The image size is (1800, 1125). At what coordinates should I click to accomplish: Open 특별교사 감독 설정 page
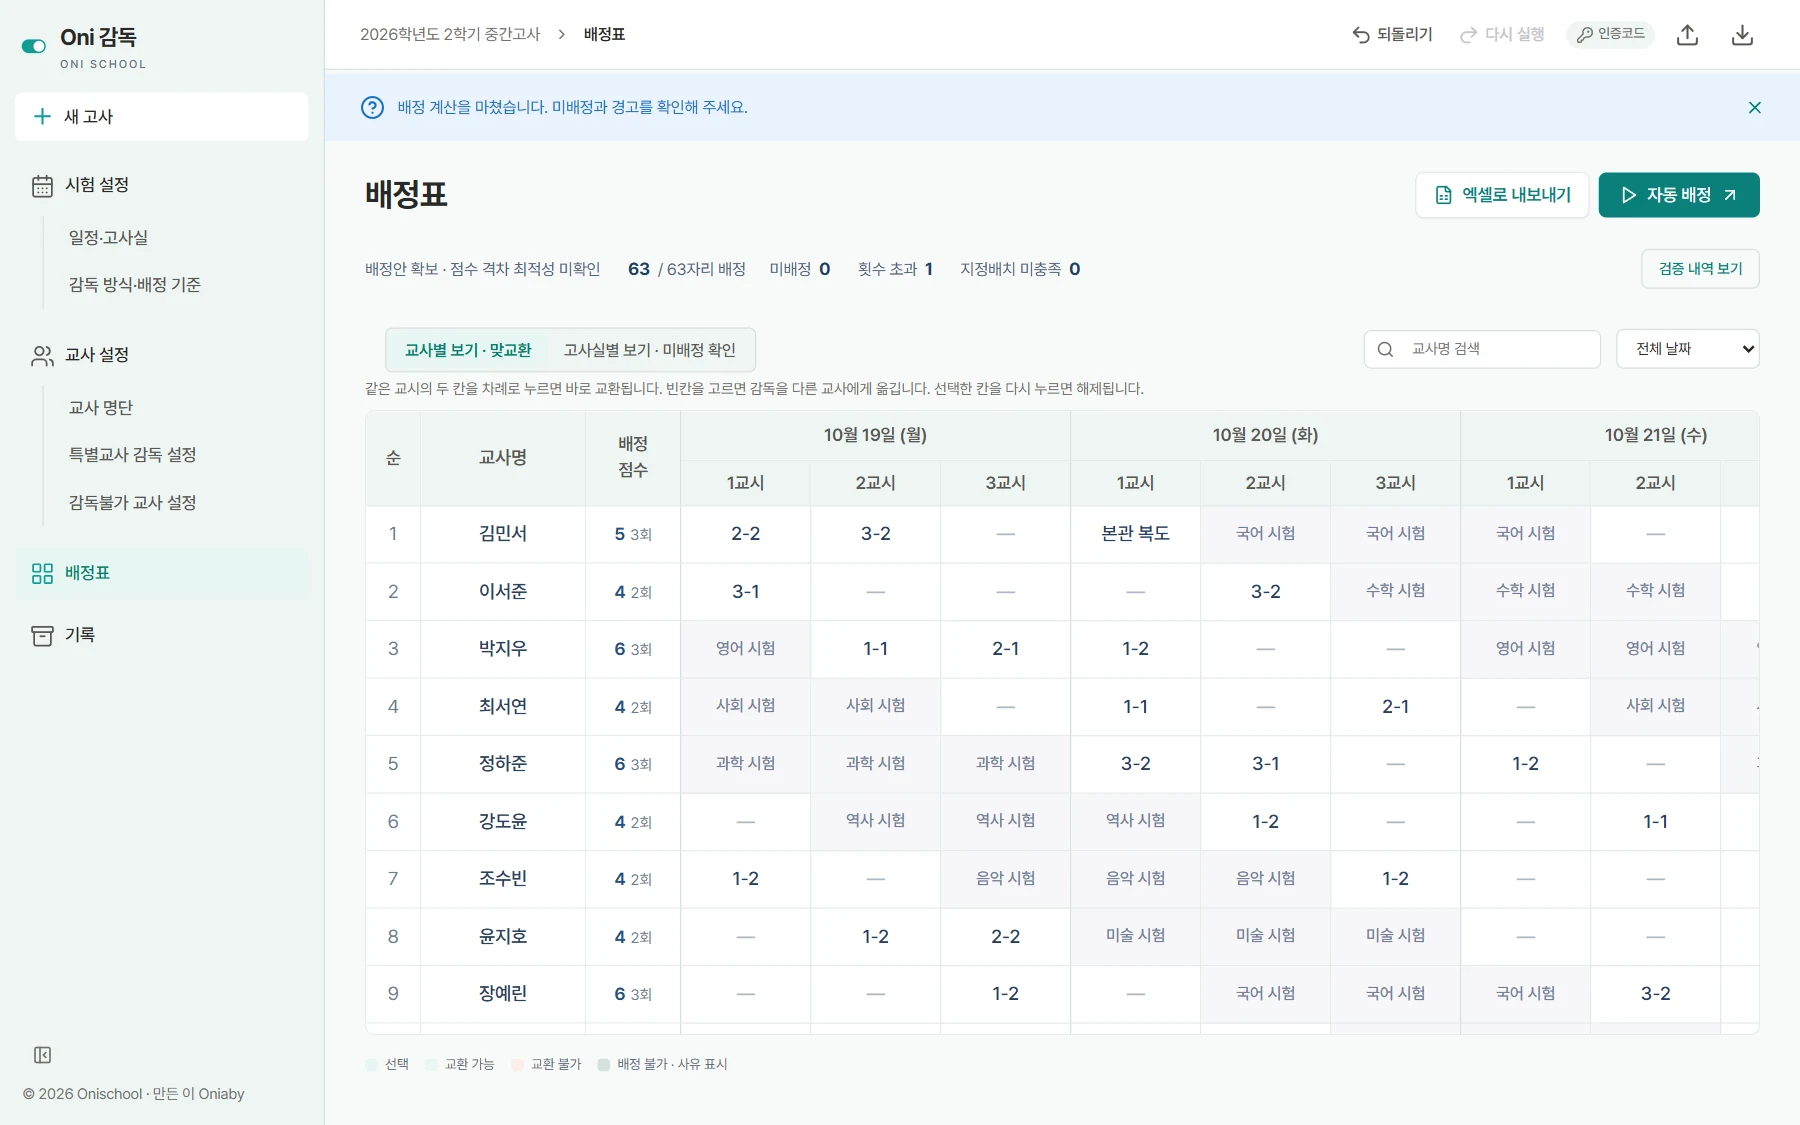click(x=132, y=455)
